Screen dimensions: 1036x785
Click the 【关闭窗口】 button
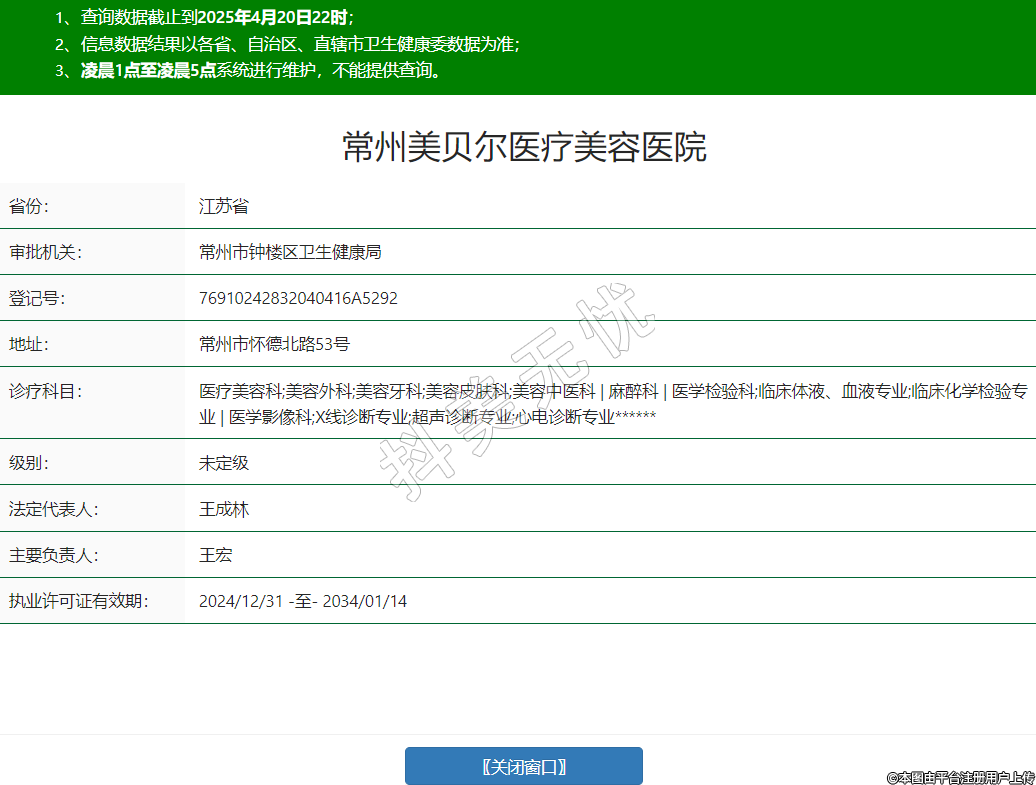click(523, 767)
